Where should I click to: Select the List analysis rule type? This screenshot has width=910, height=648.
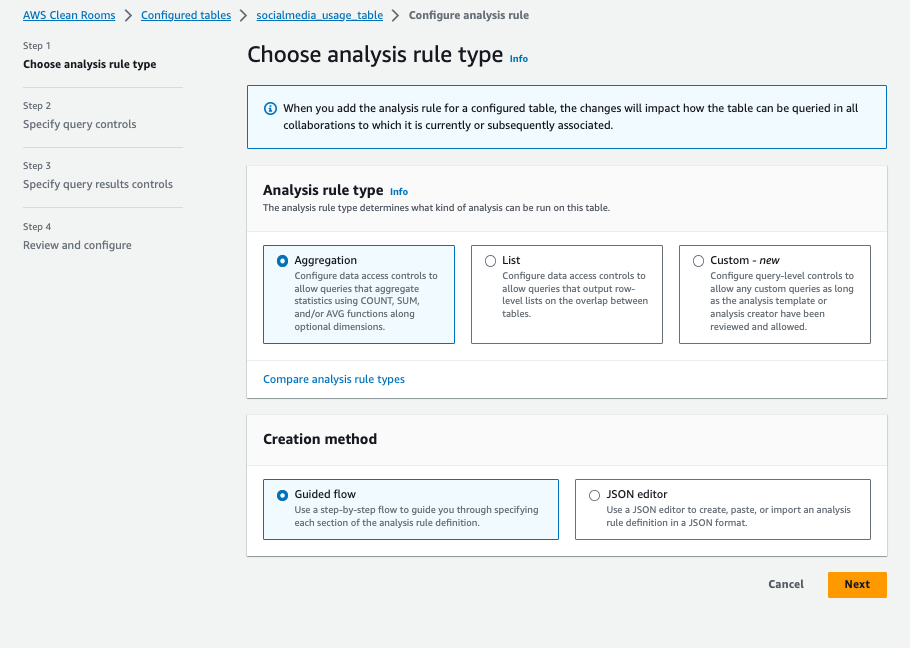tap(490, 261)
